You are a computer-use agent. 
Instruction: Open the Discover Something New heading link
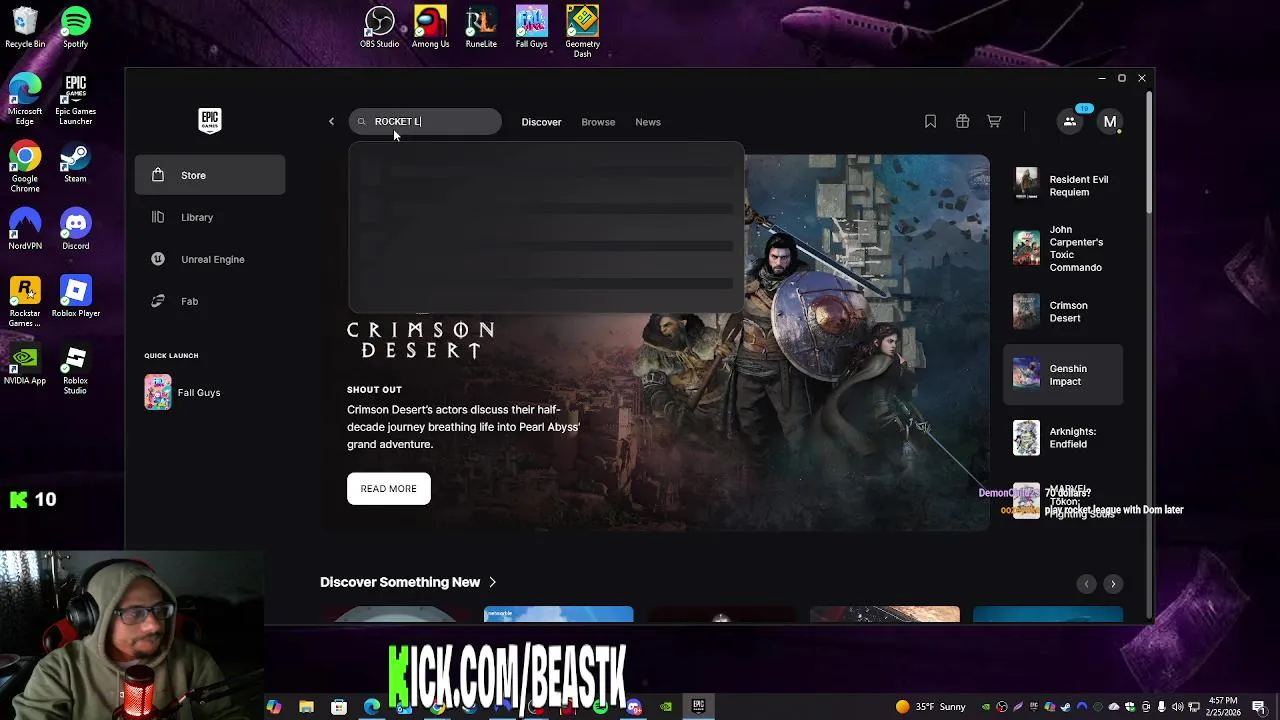pyautogui.click(x=400, y=582)
